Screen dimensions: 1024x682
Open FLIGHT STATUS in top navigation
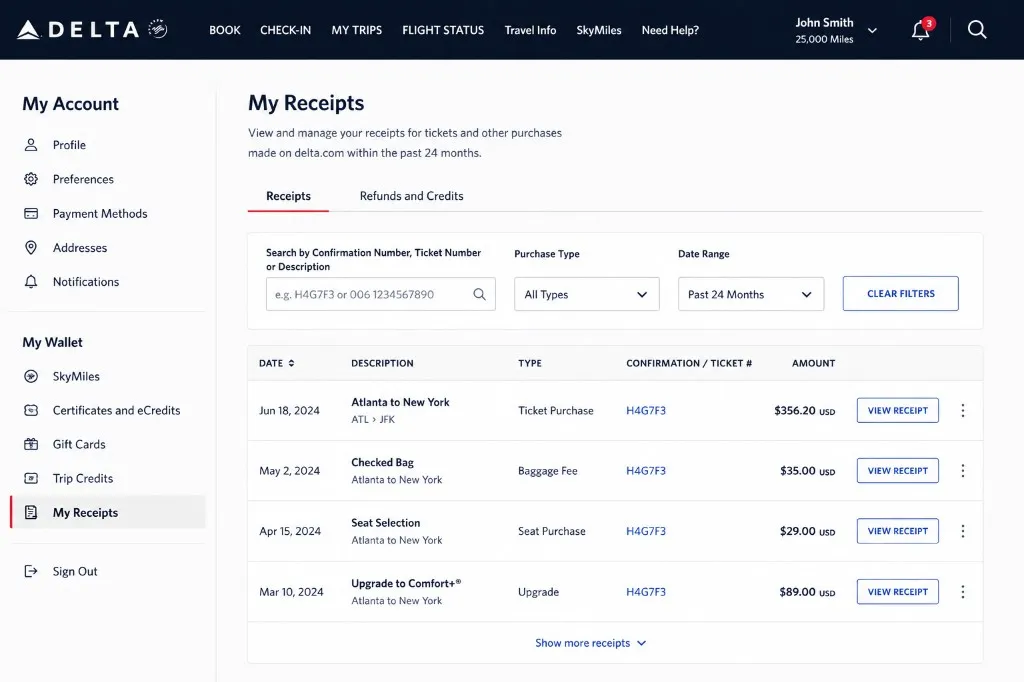[443, 30]
